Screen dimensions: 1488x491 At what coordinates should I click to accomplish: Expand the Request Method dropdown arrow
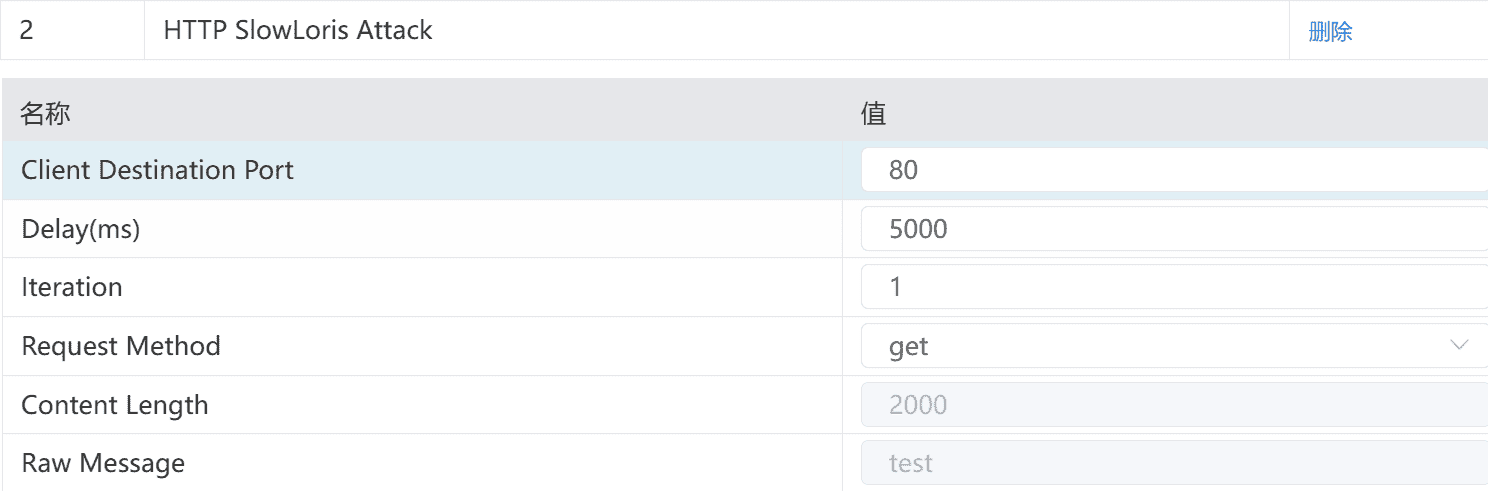(1458, 346)
